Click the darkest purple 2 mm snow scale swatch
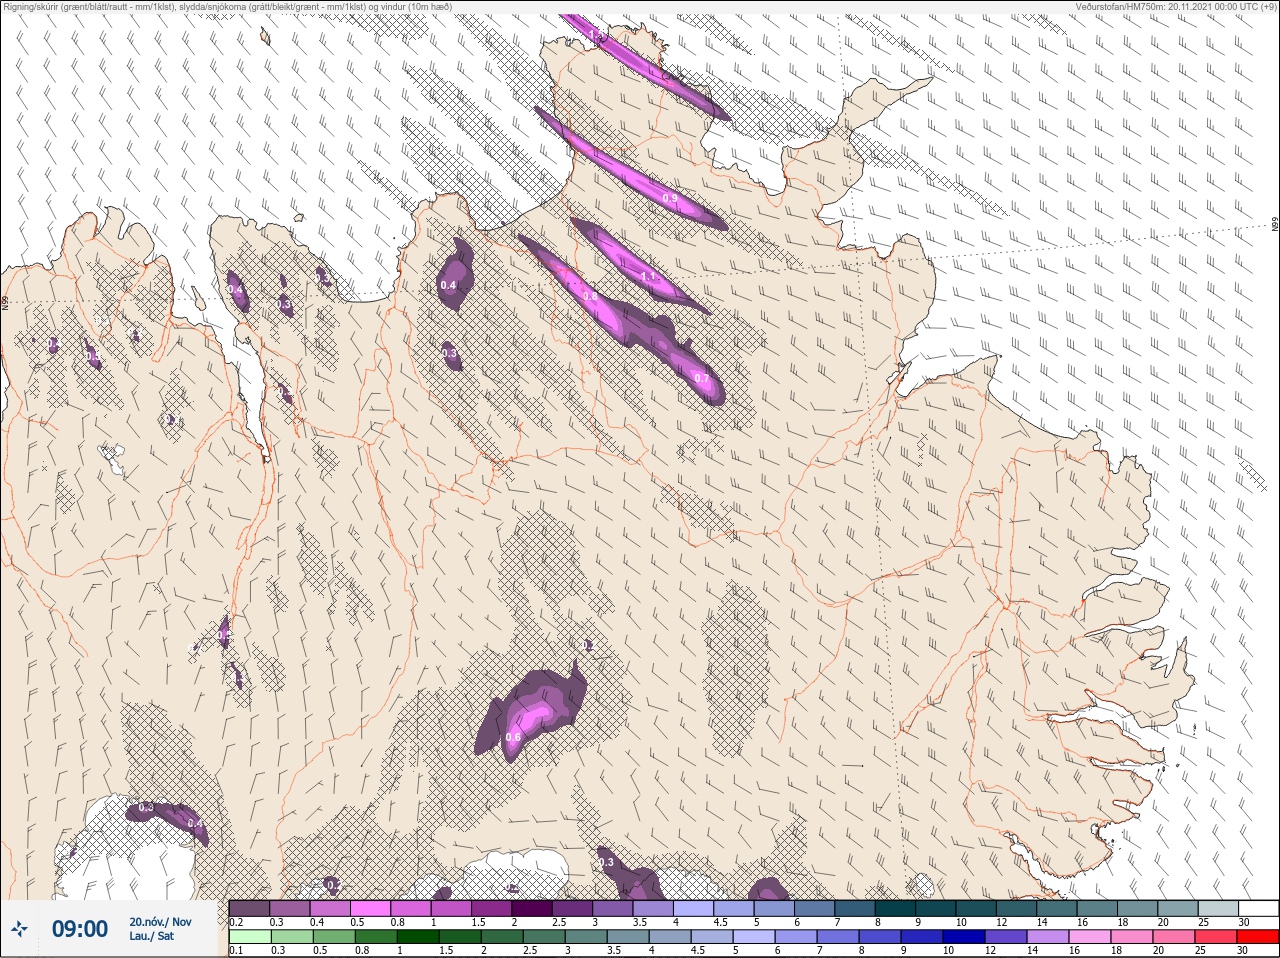 coord(532,908)
